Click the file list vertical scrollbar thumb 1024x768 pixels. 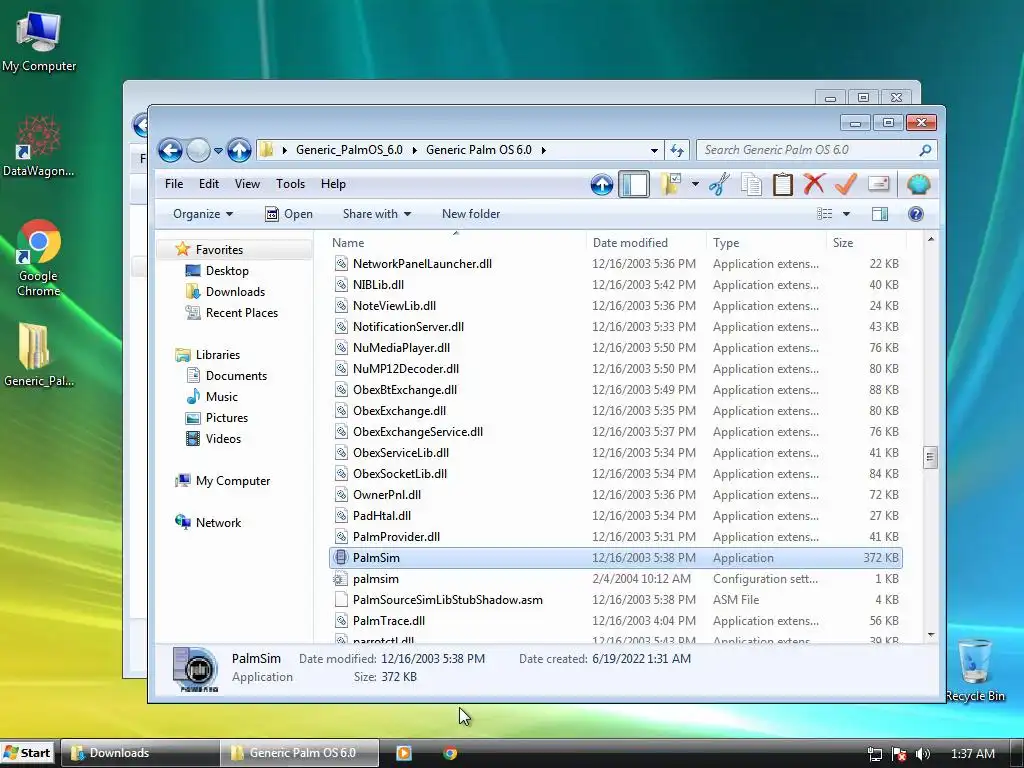click(931, 457)
